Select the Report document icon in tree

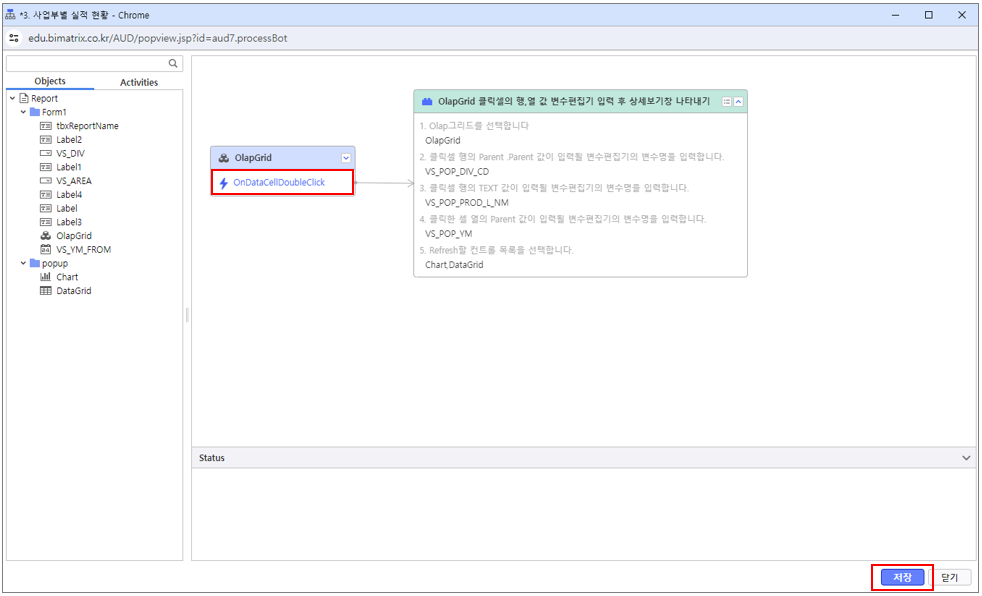24,98
